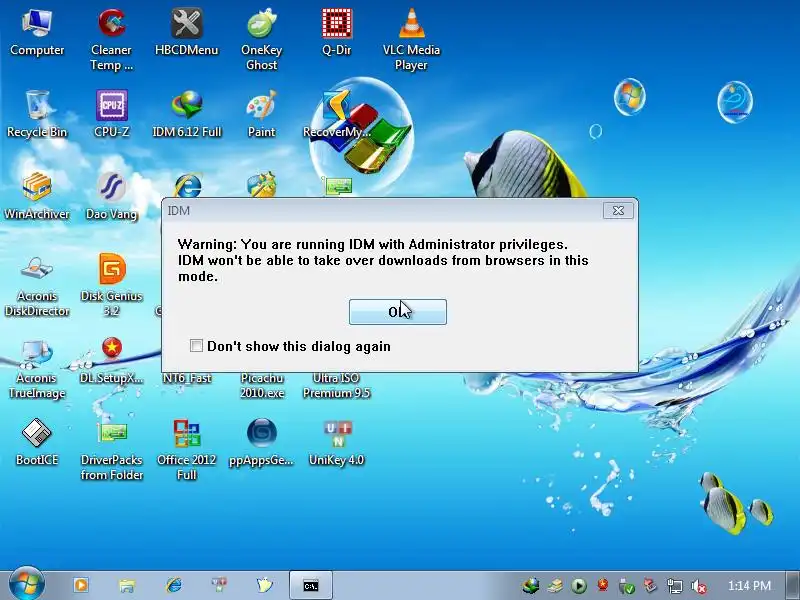
Task: Click the Ultra ISO Premium 9.5 label
Action: coord(336,385)
